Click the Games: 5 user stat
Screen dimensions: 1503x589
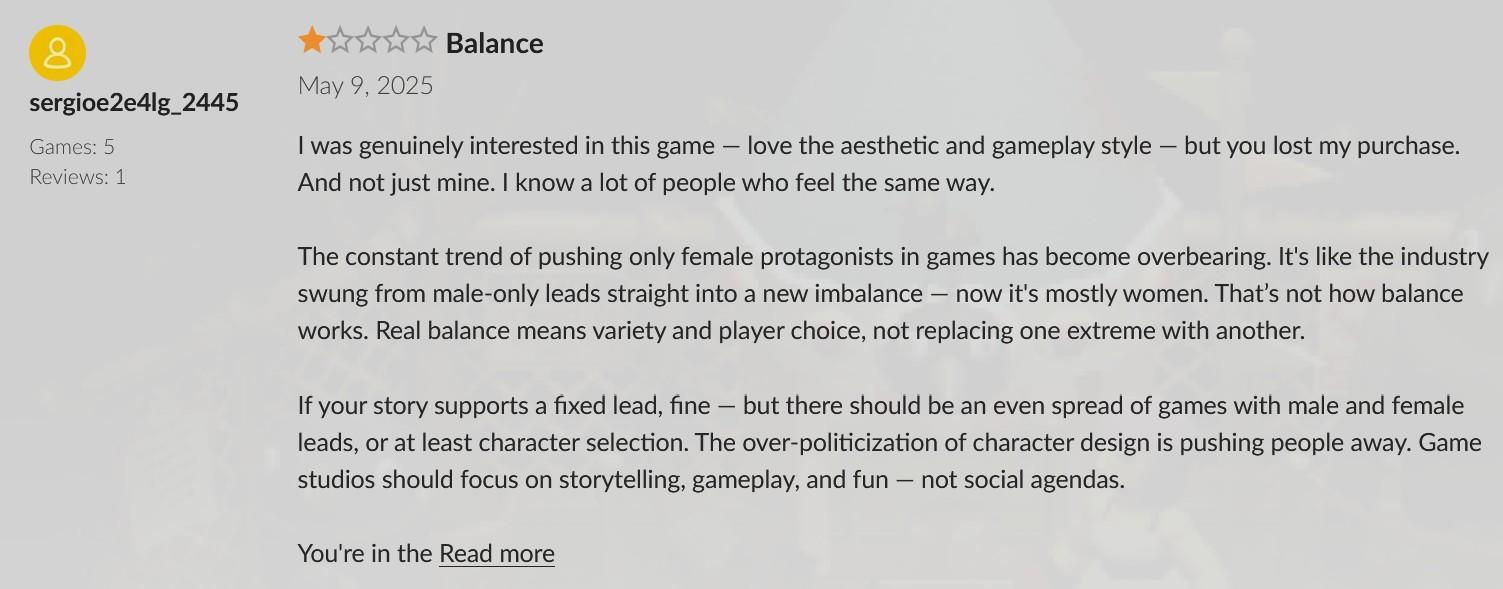click(x=72, y=146)
